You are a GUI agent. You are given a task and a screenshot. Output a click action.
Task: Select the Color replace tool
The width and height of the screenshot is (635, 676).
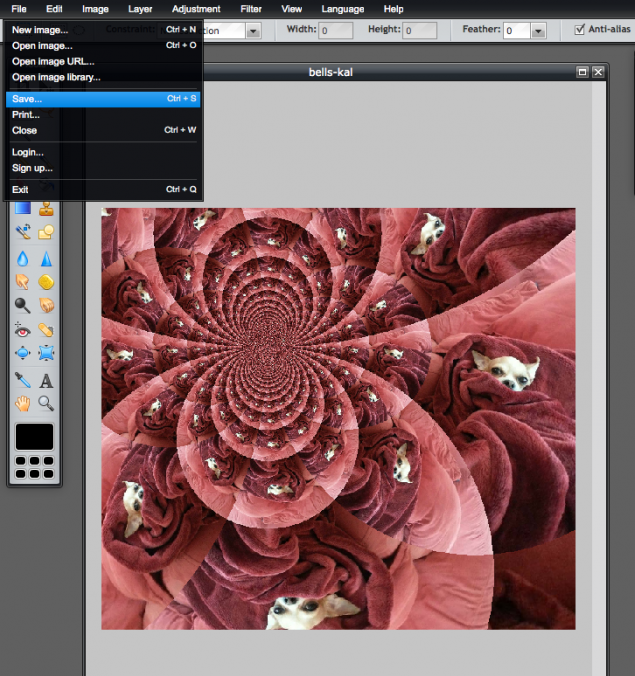point(23,232)
